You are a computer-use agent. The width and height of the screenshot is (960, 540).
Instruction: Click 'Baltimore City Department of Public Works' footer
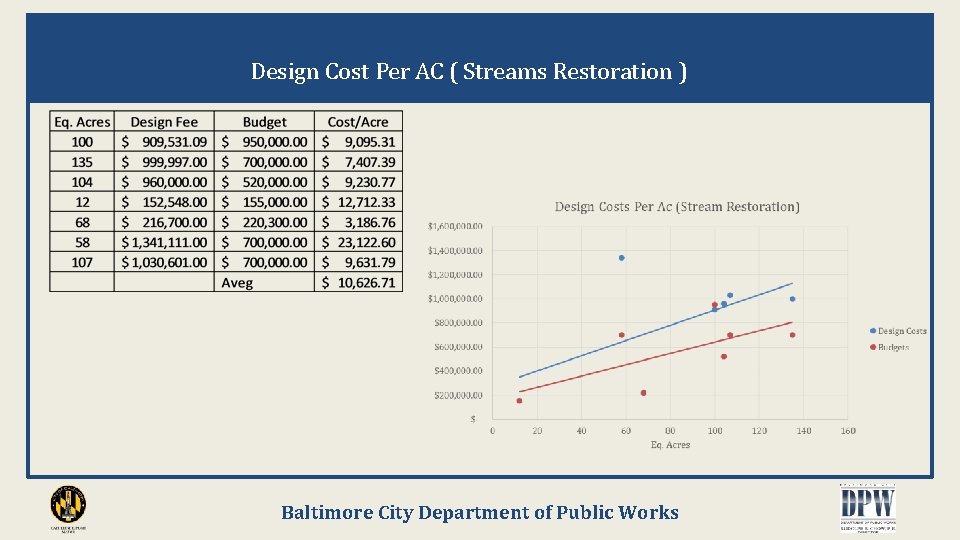point(480,512)
